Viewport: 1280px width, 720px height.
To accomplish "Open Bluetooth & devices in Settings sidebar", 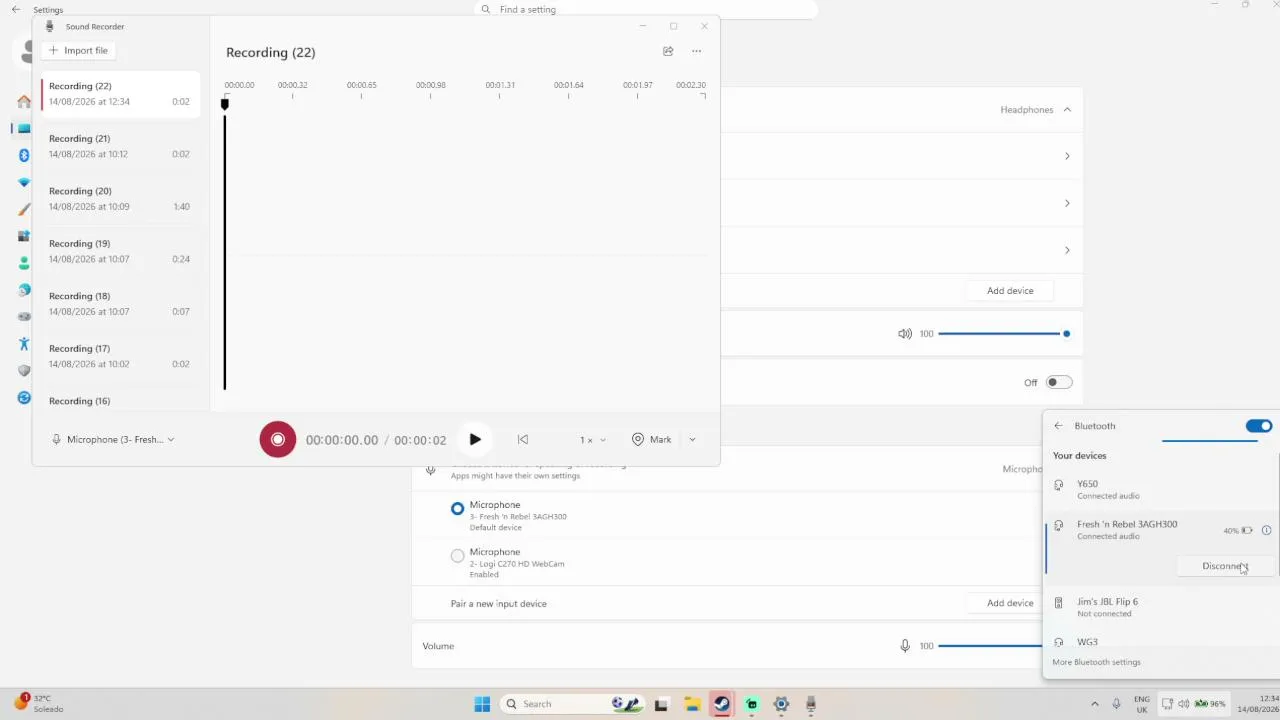I will point(24,155).
